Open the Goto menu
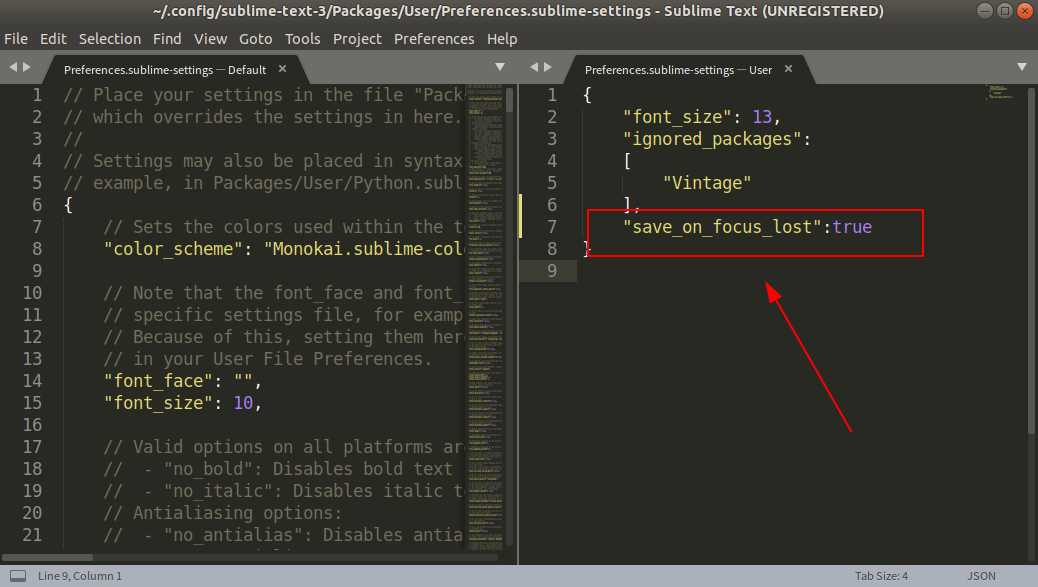 click(256, 39)
